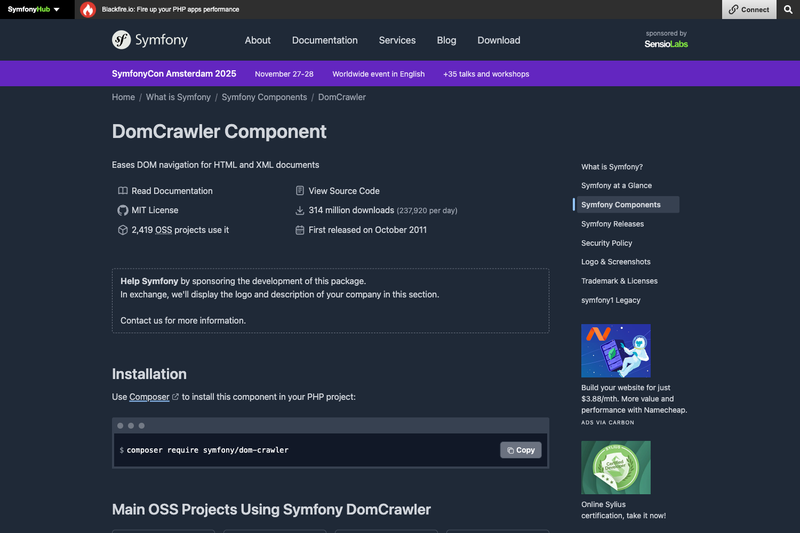
Task: Click the Namecheap ad image
Action: coord(616,351)
